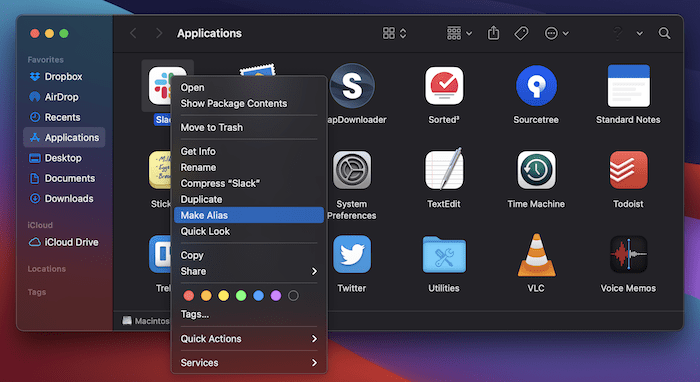Click the Macintosh HD path bar item

(x=146, y=321)
